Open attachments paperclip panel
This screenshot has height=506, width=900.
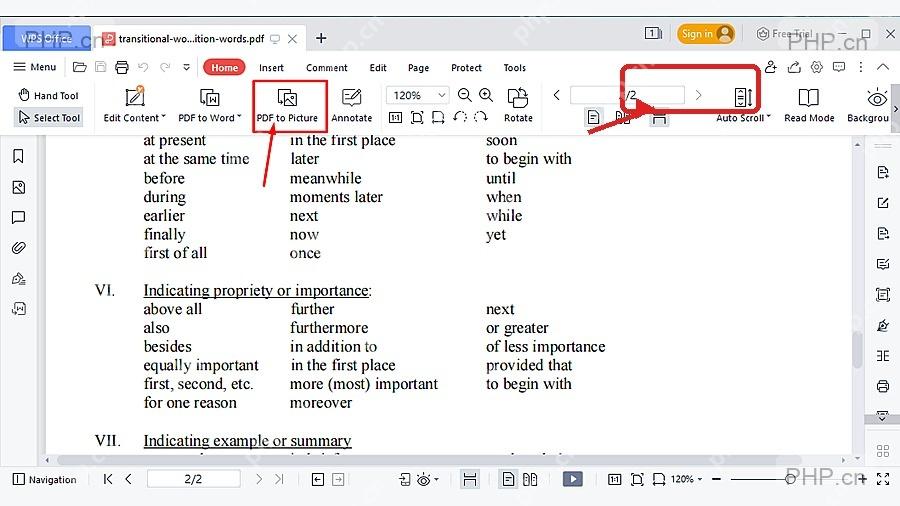pyautogui.click(x=18, y=248)
